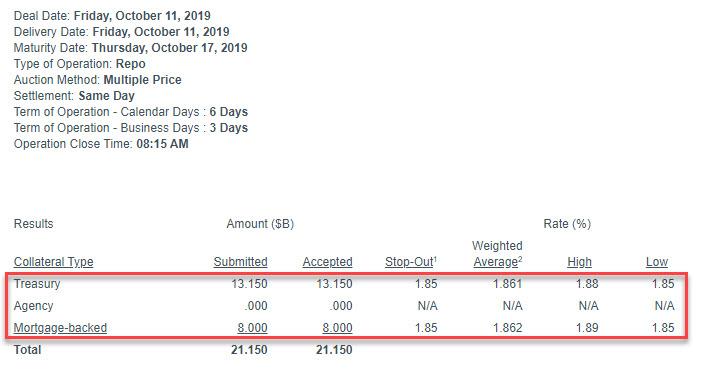Click the Operation Close Time value
This screenshot has height=371, width=723.
(x=162, y=144)
